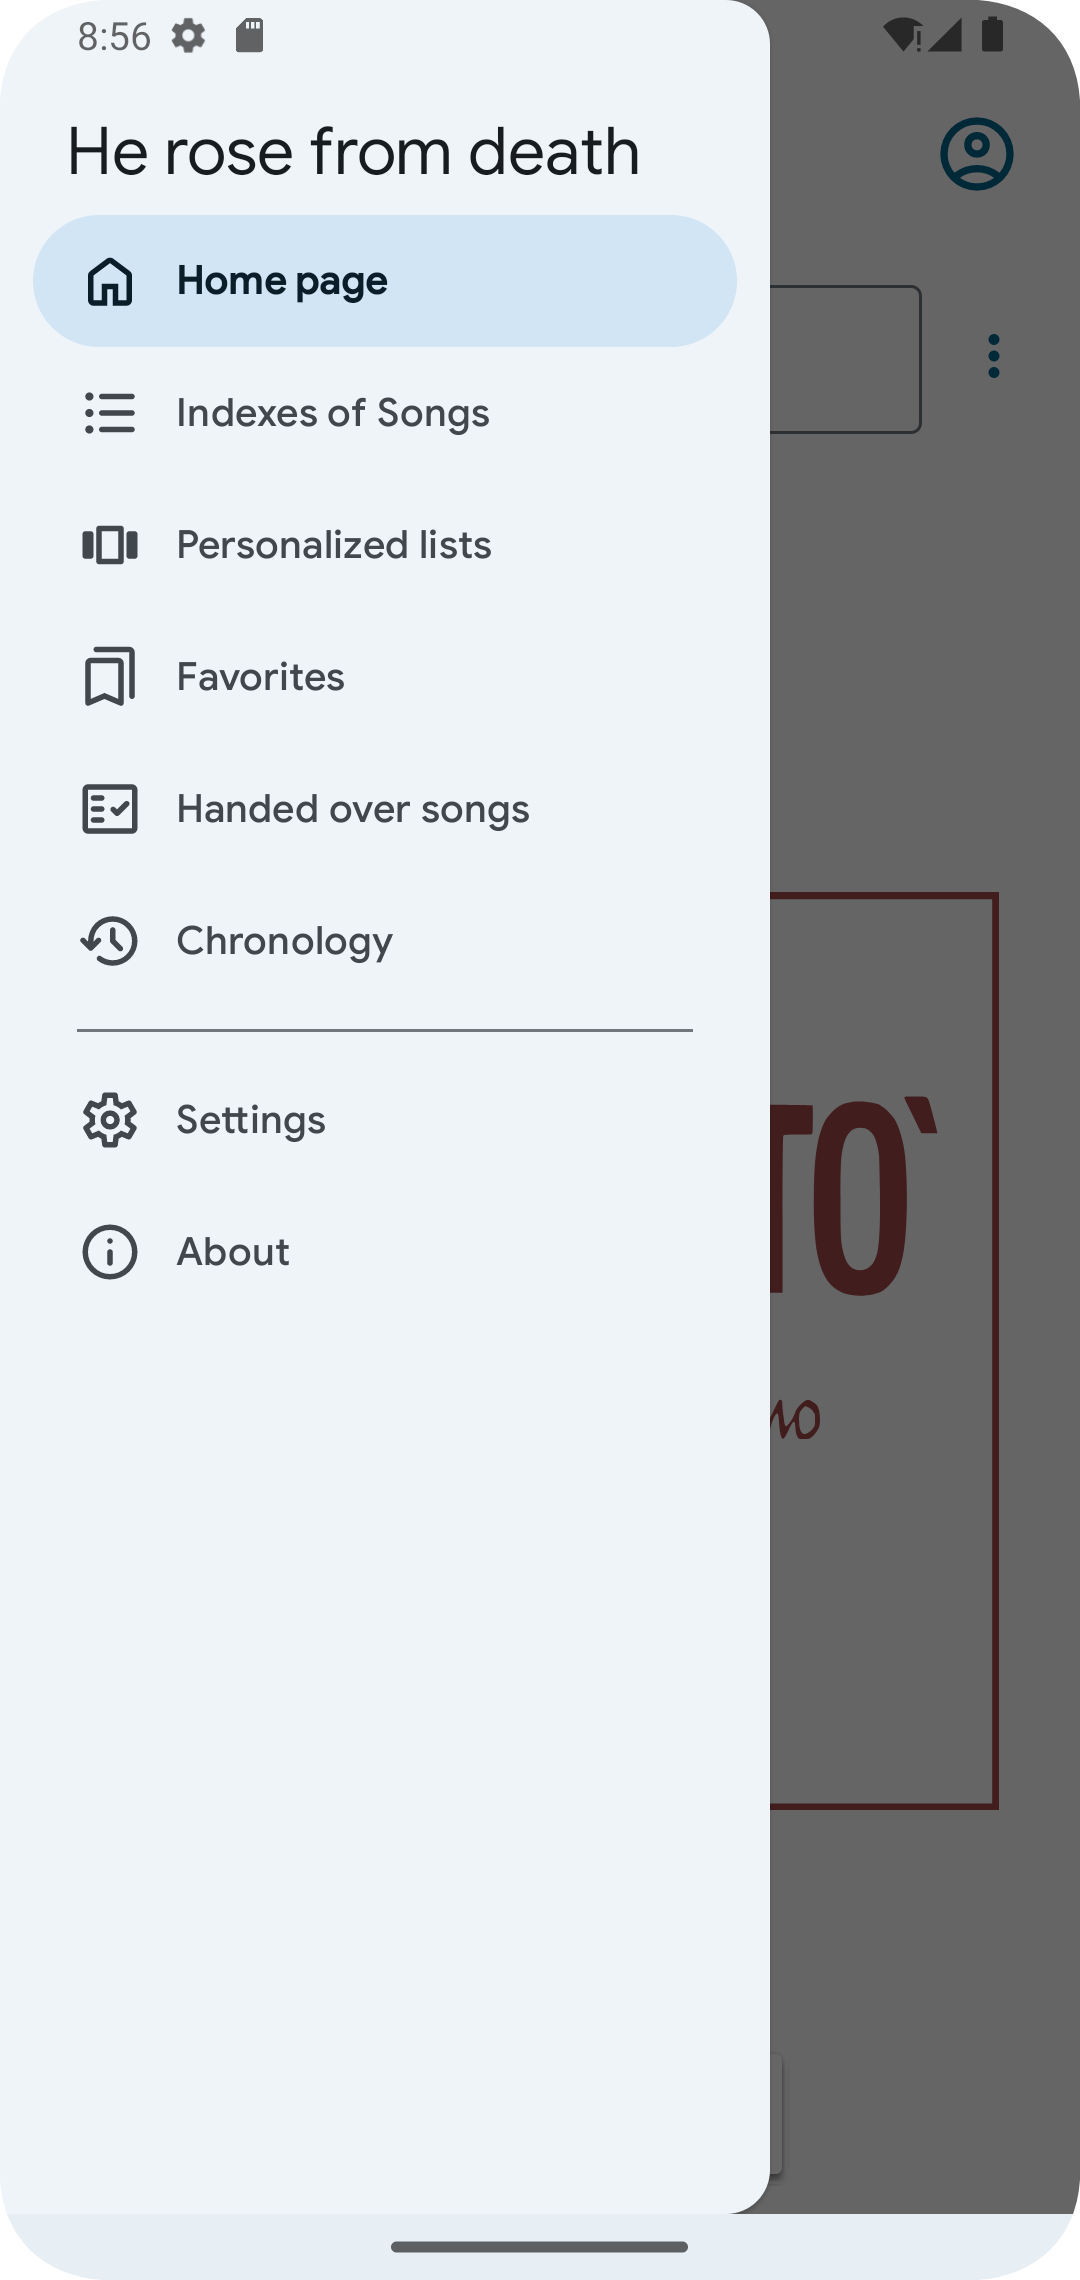Image resolution: width=1080 pixels, height=2280 pixels.
Task: Click the Indexes of Songs list icon
Action: pyautogui.click(x=110, y=413)
